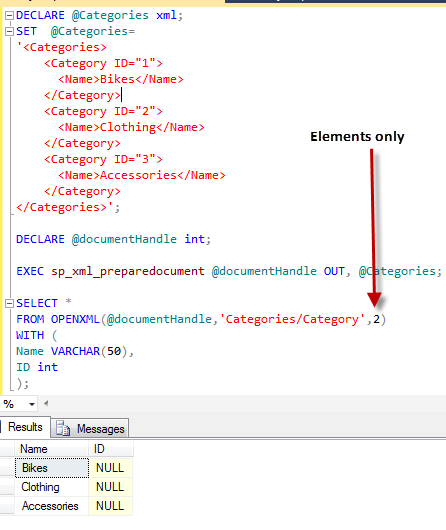
Task: Switch to the Results tab
Action: pos(25,427)
